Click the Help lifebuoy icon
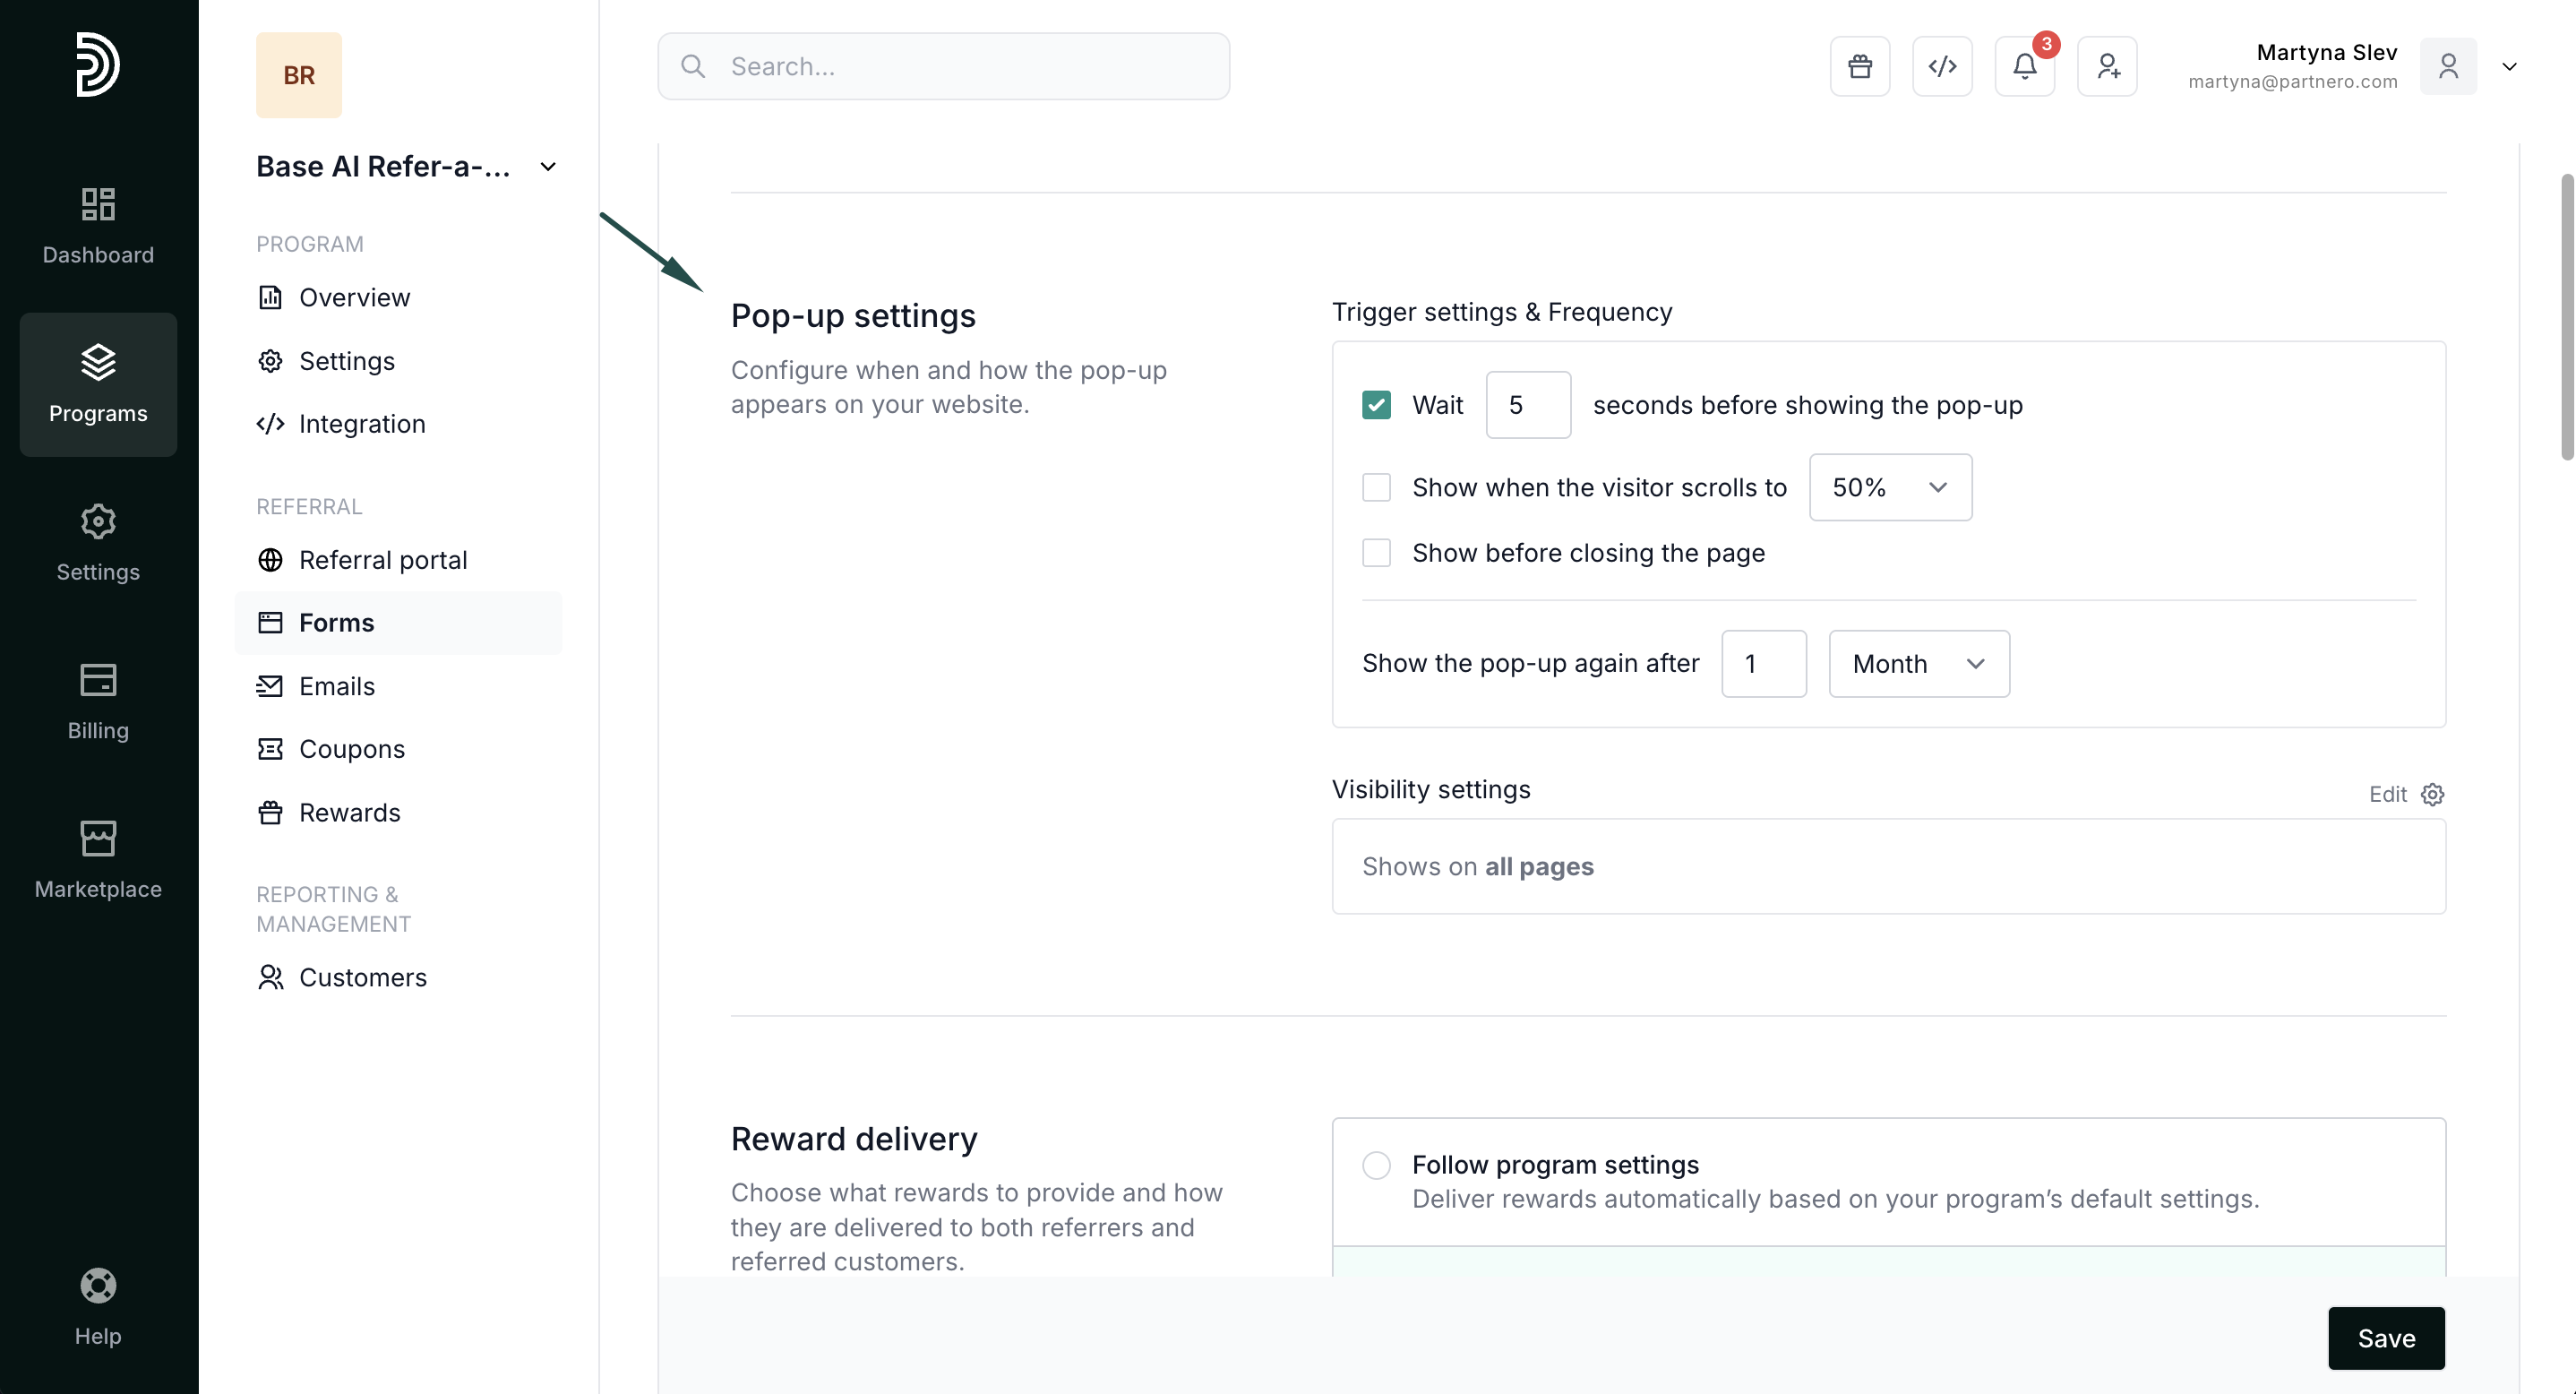 click(x=98, y=1285)
